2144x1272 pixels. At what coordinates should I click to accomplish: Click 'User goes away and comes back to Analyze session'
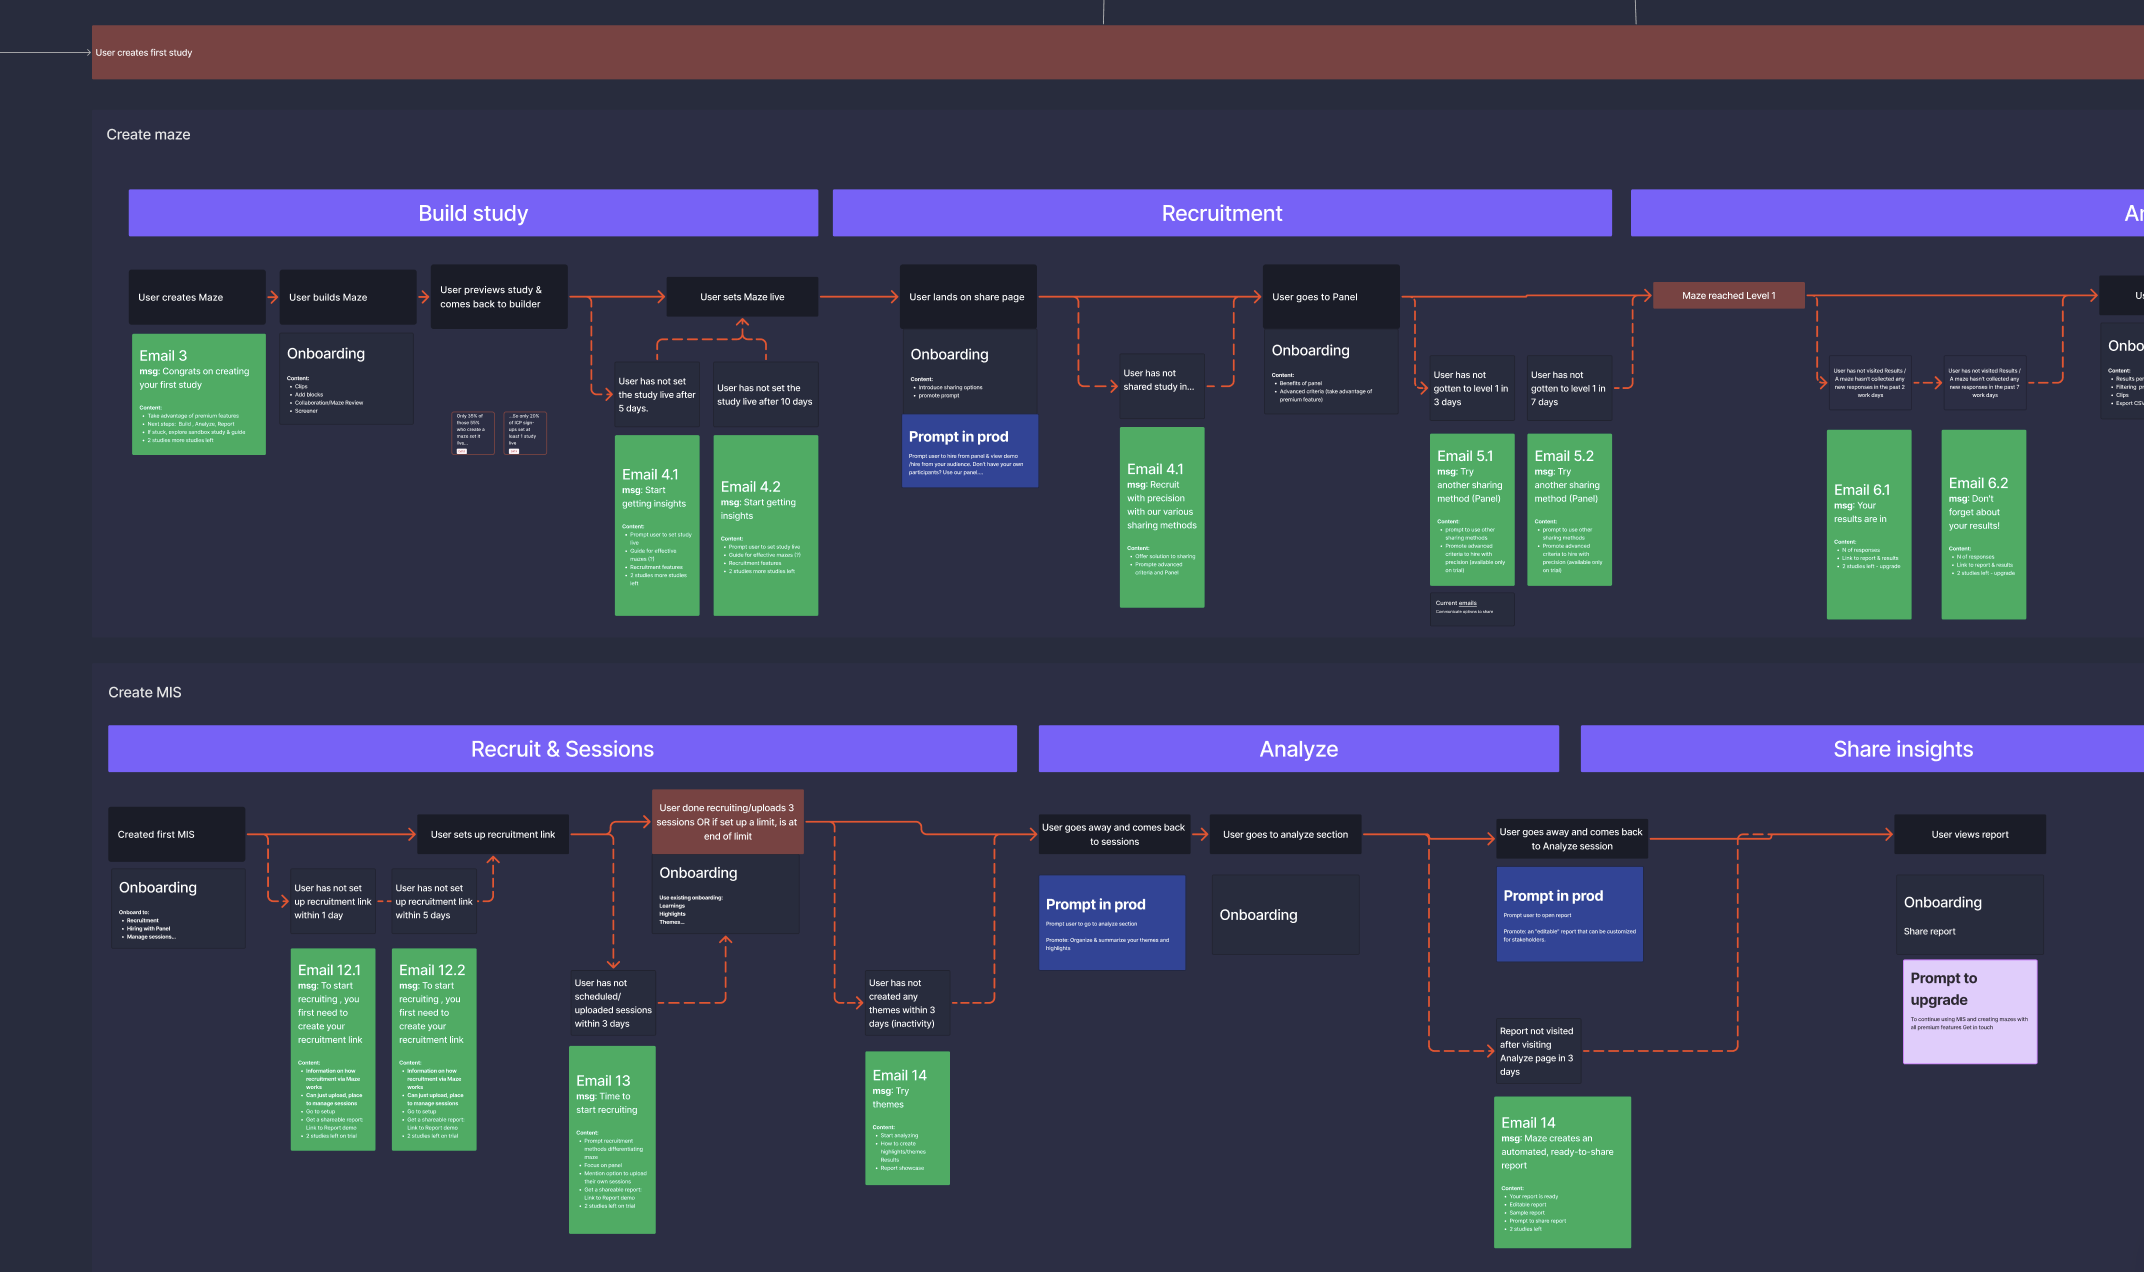tap(1572, 838)
